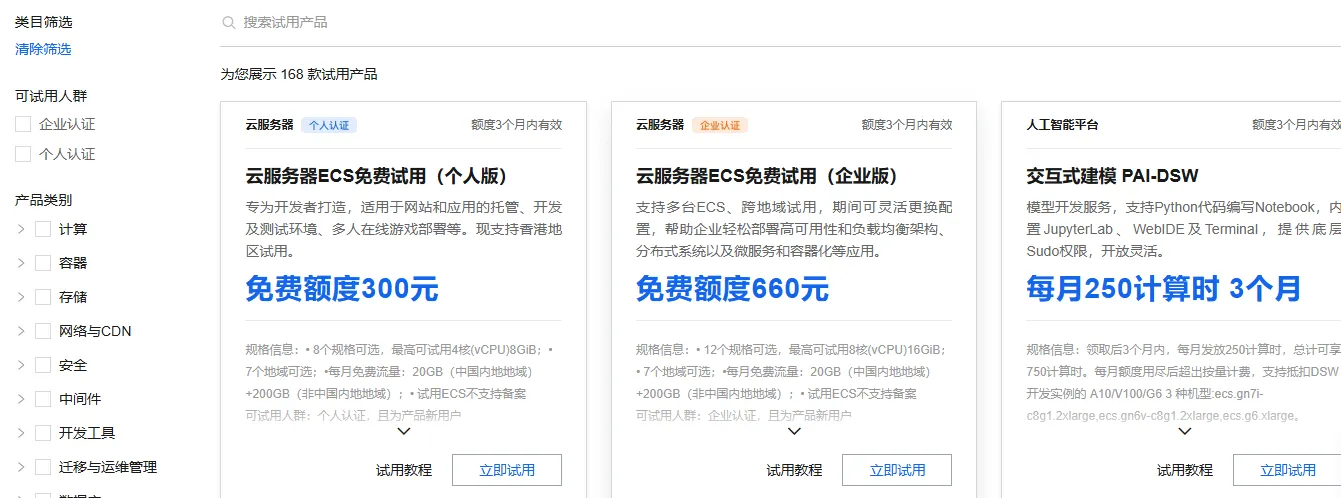The height and width of the screenshot is (498, 1341).
Task: Click the blue 个人认证 tag badge
Action: click(x=329, y=125)
